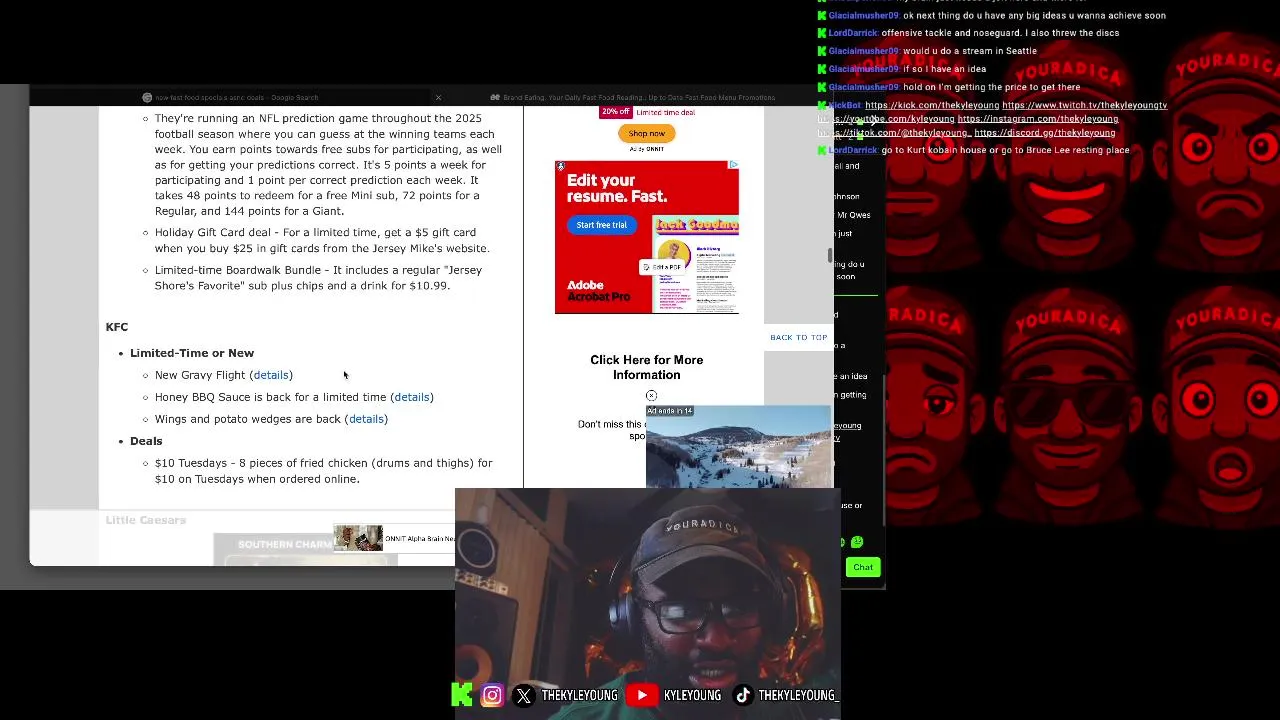The image size is (1280, 720).
Task: Click LordDarrick username on offensive tackle message
Action: tap(852, 33)
